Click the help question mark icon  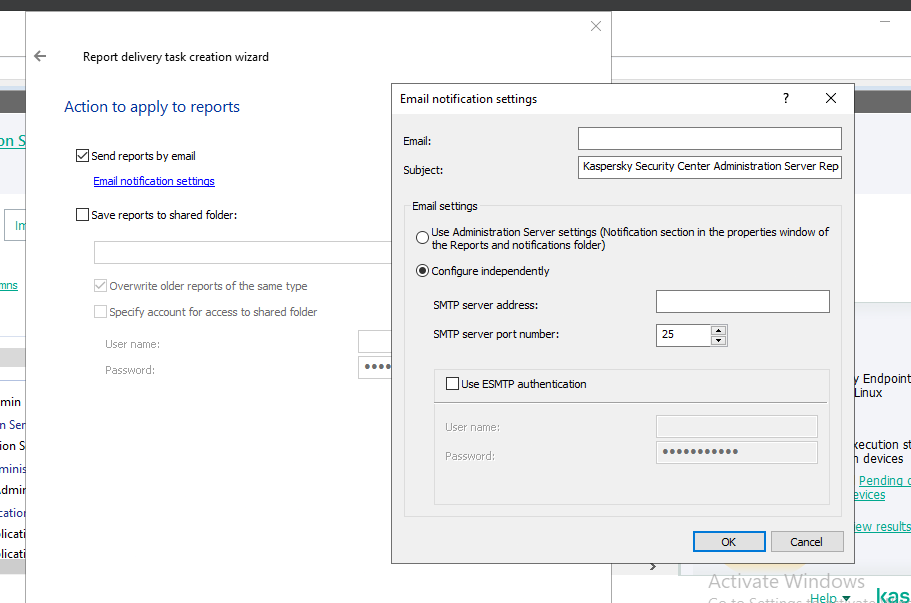(786, 99)
